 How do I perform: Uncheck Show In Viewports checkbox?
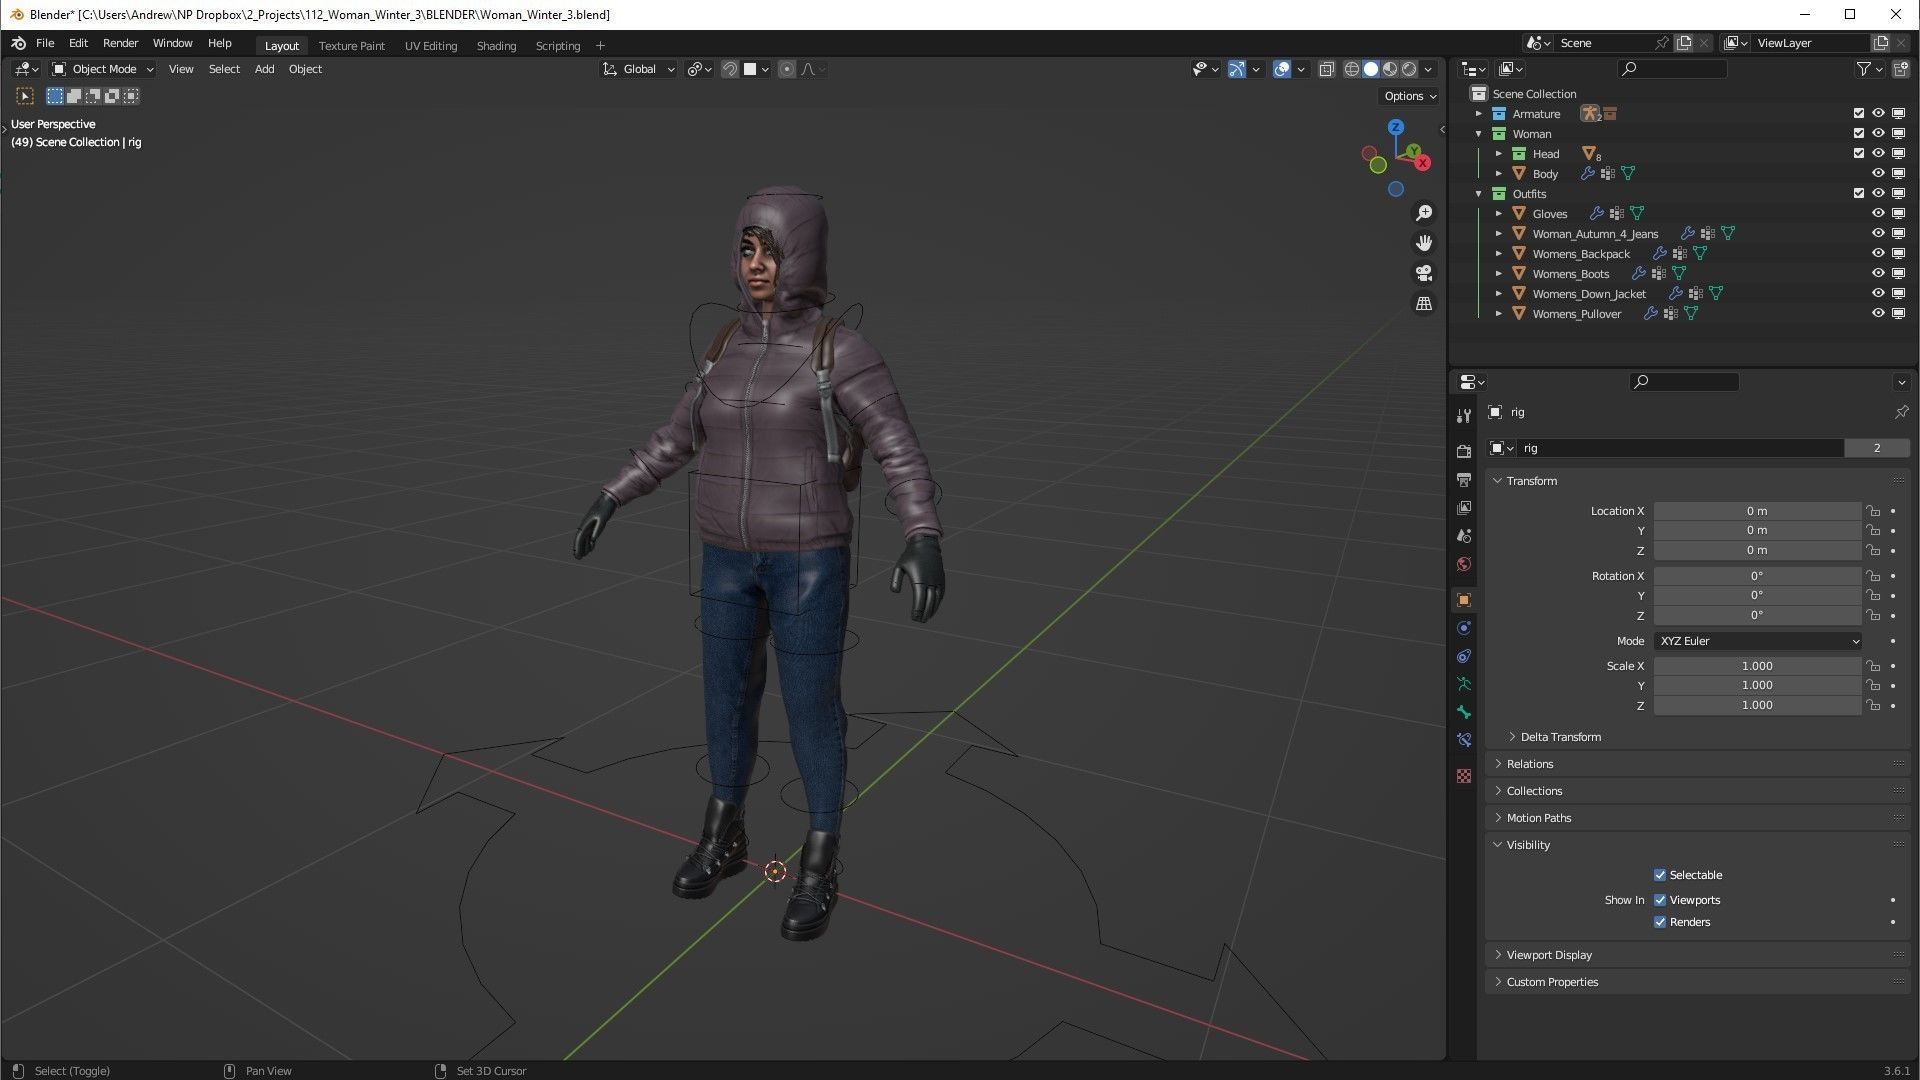tap(1660, 900)
